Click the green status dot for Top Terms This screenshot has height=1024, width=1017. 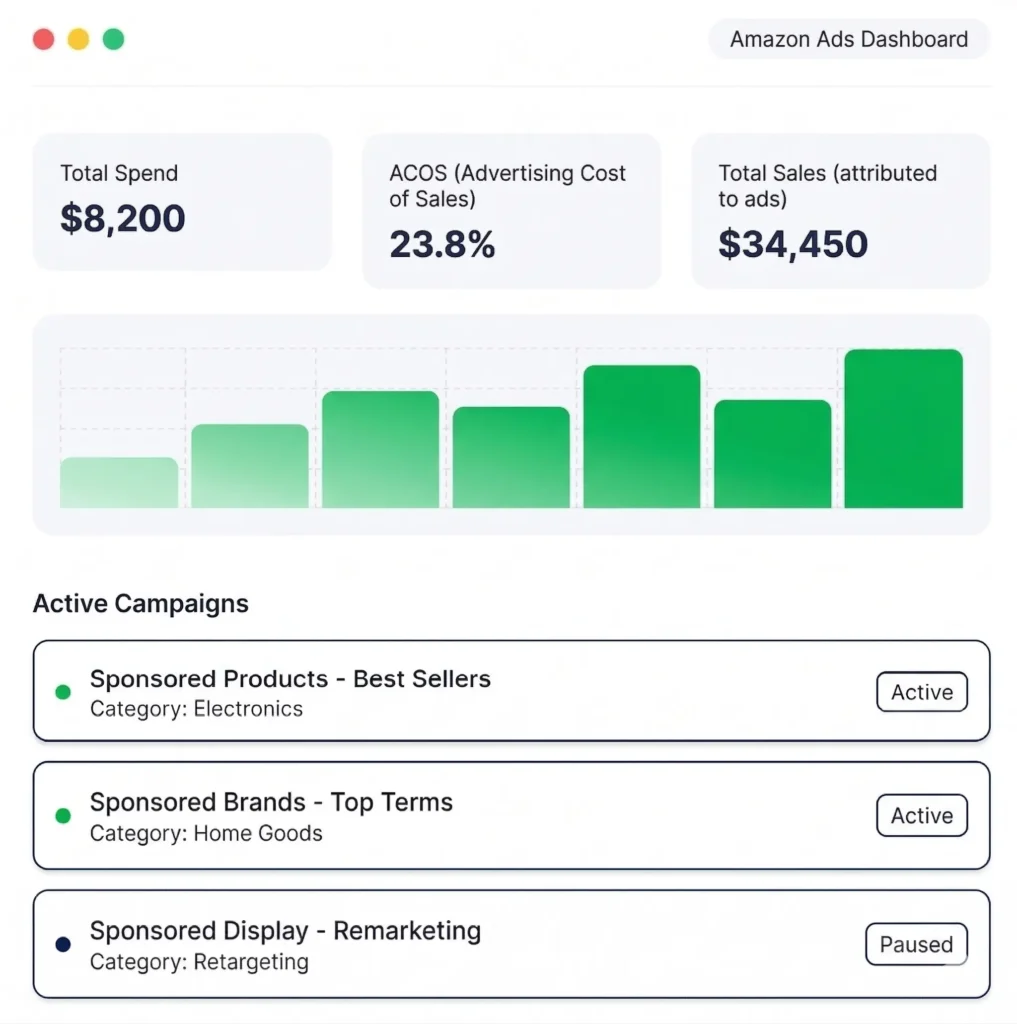[x=63, y=816]
